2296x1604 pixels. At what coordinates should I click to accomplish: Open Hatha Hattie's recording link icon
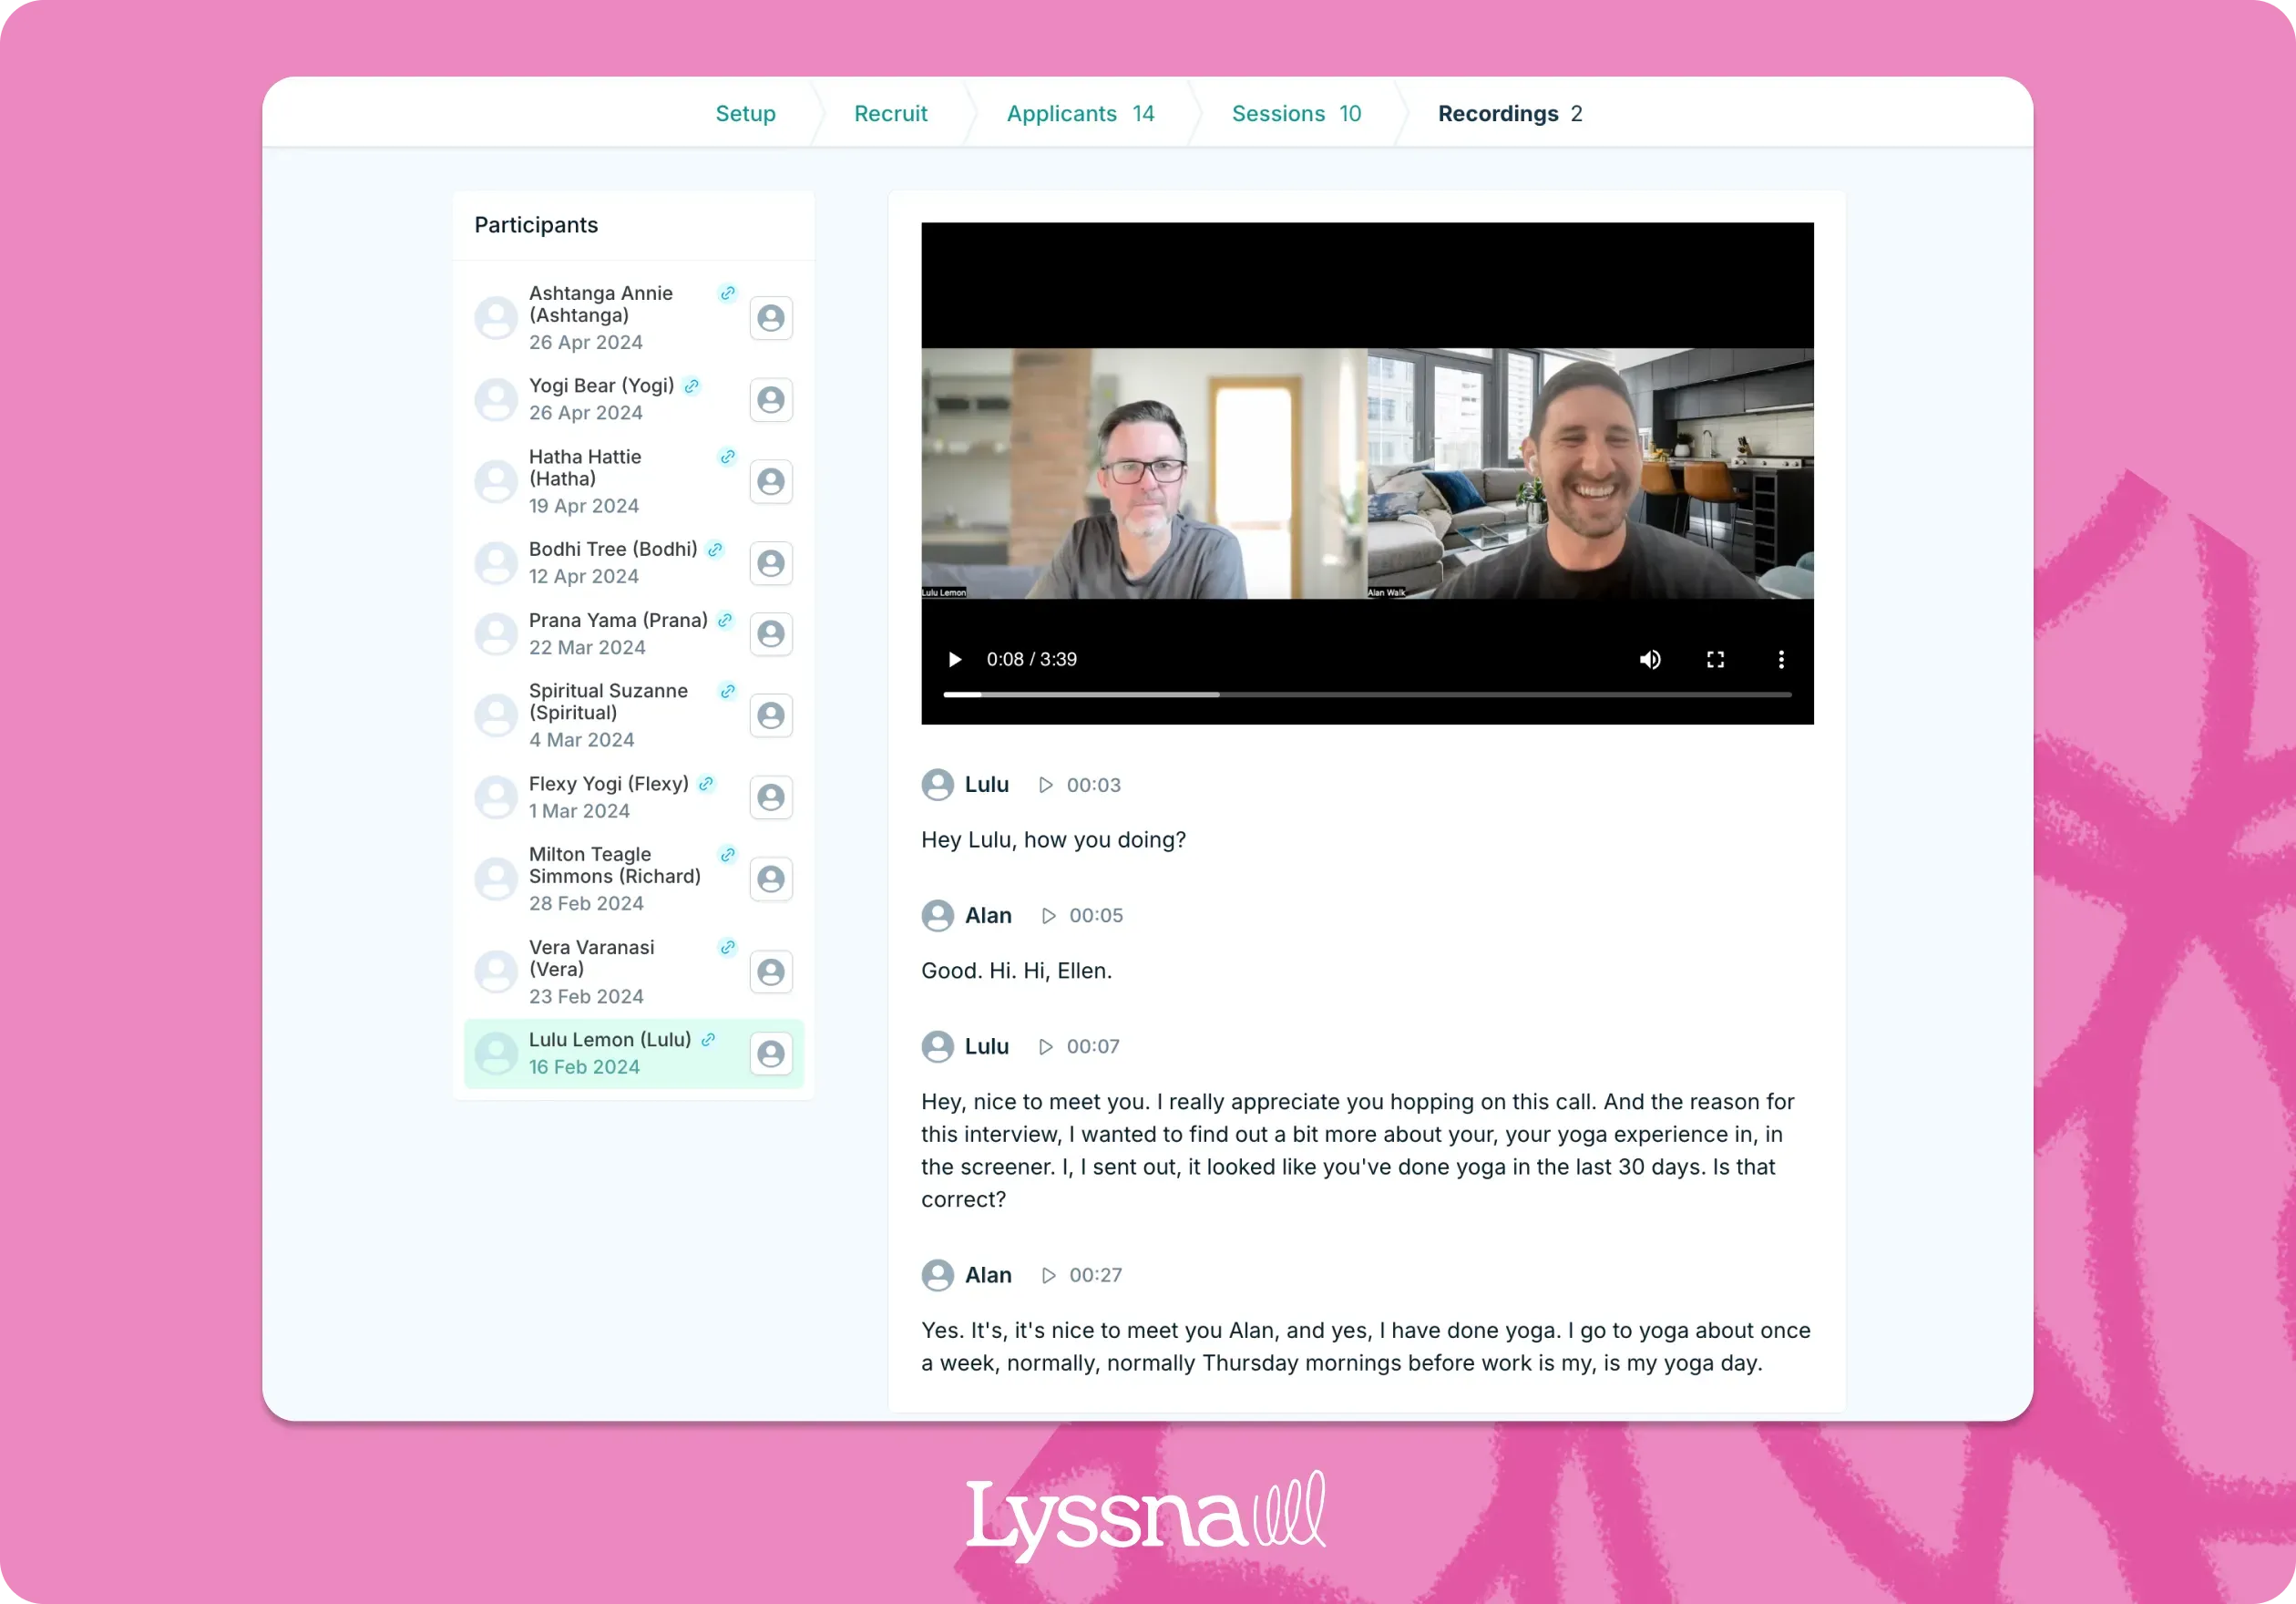click(x=726, y=457)
